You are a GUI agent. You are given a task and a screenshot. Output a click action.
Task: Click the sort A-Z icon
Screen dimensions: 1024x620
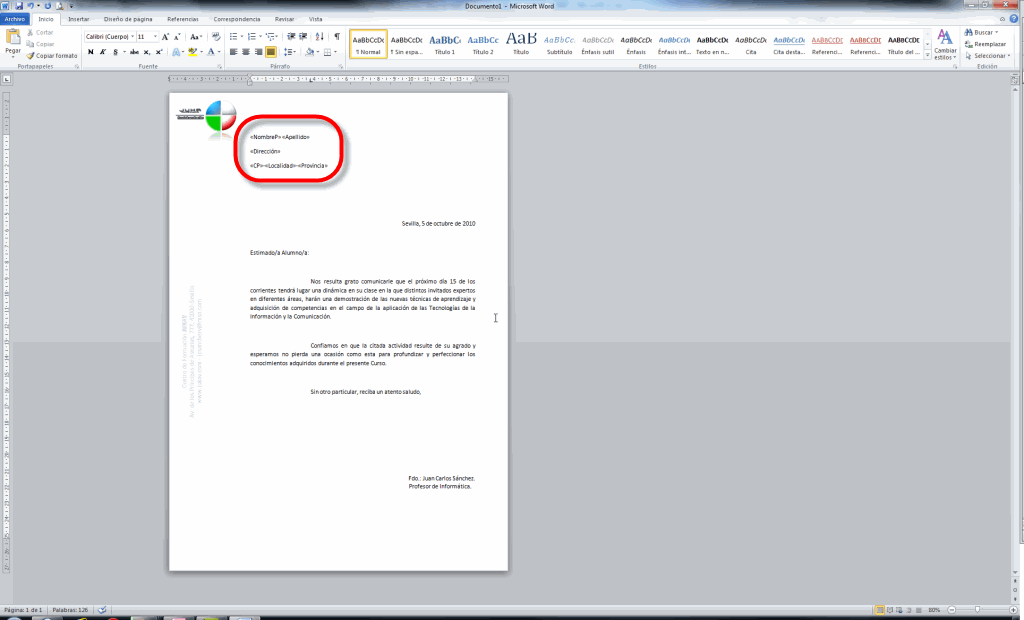[319, 36]
